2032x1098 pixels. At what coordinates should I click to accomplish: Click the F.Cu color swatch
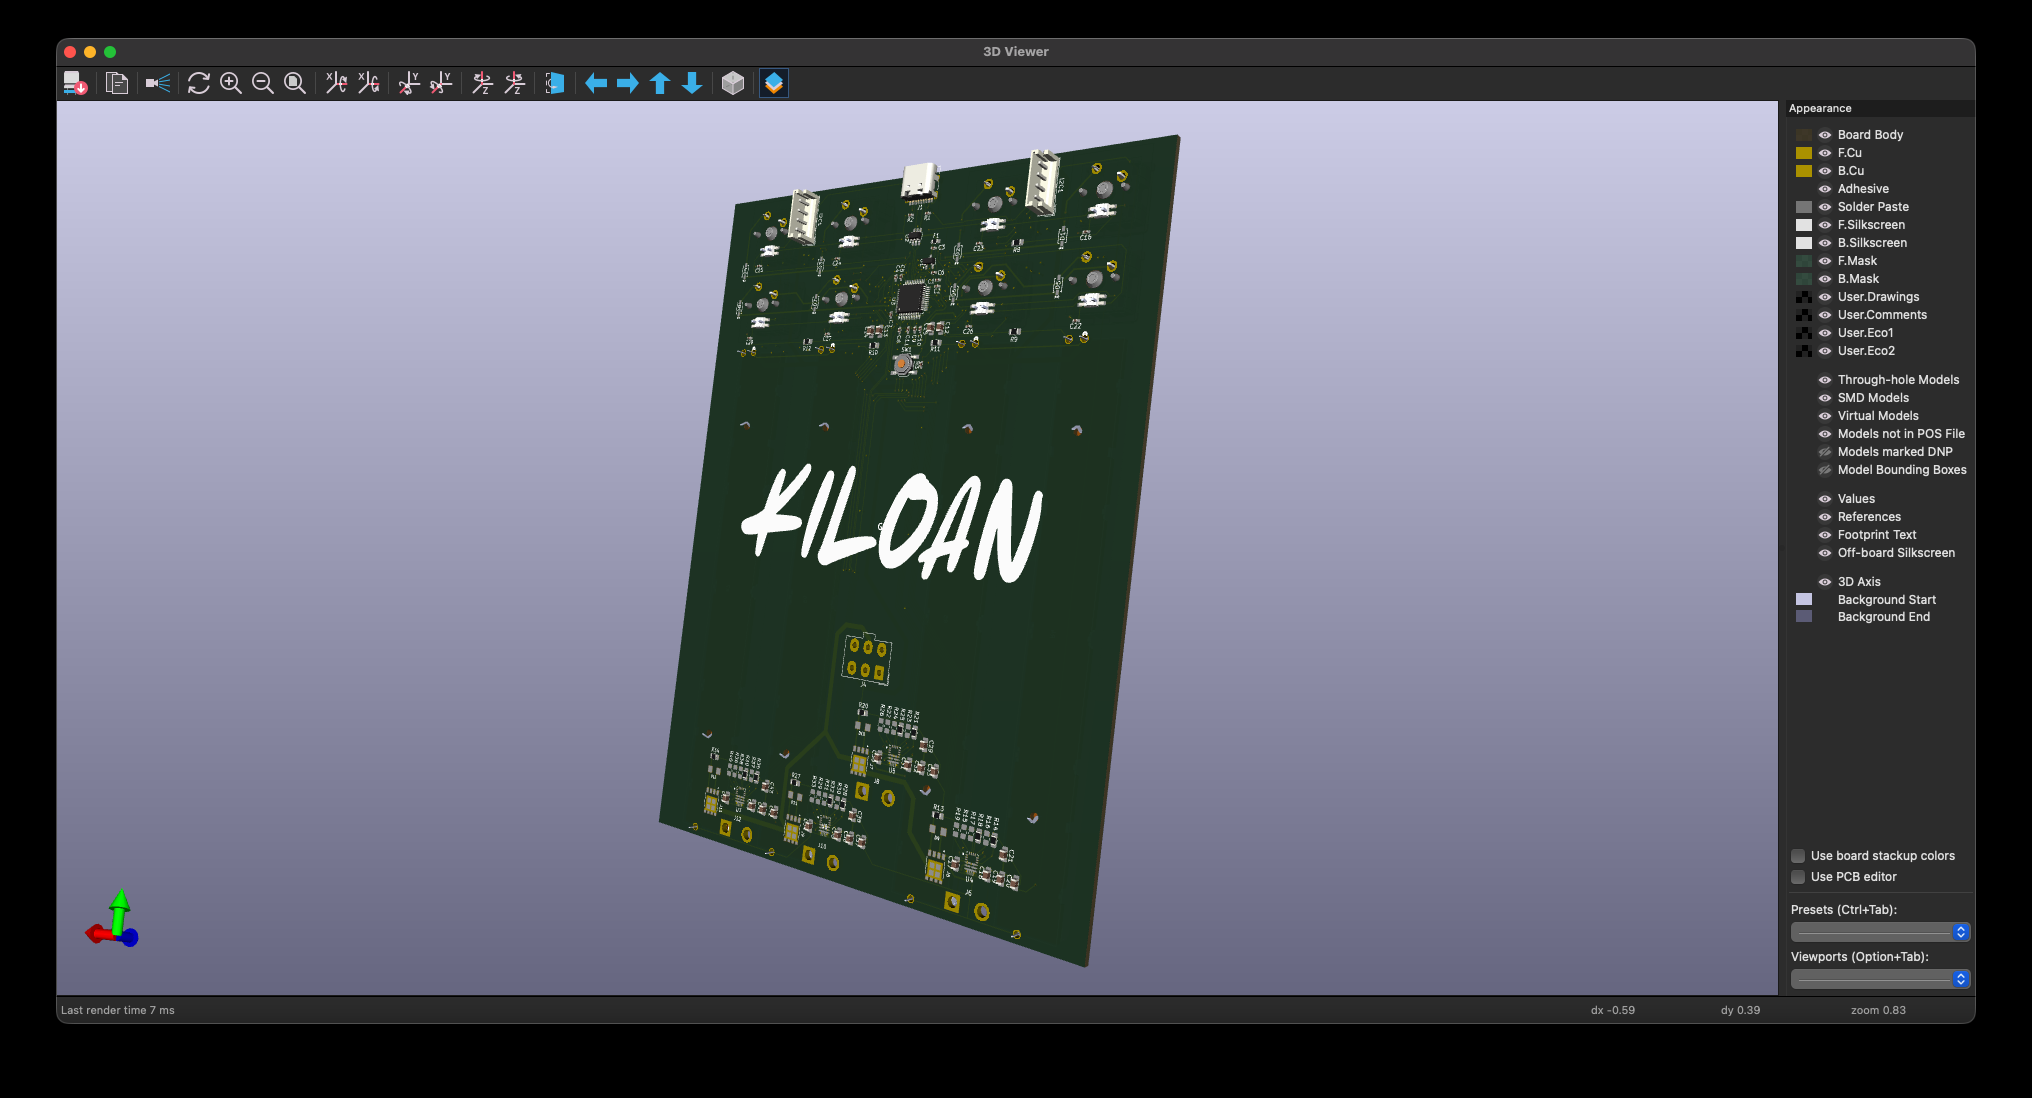coord(1804,153)
